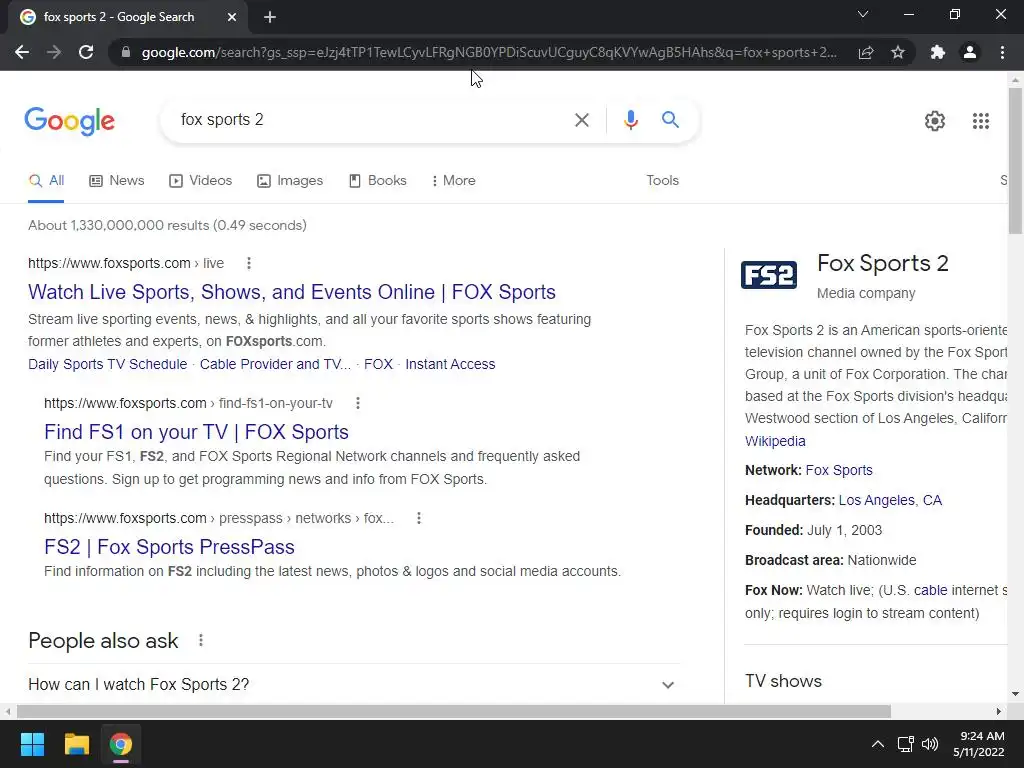Open the Los Angeles, CA headquarters link
This screenshot has height=768, width=1024.
click(890, 500)
